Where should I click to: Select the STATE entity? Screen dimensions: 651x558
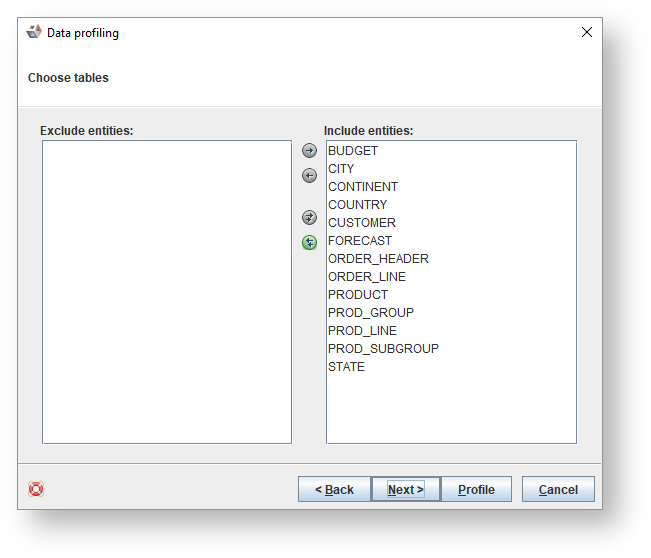[x=346, y=367]
